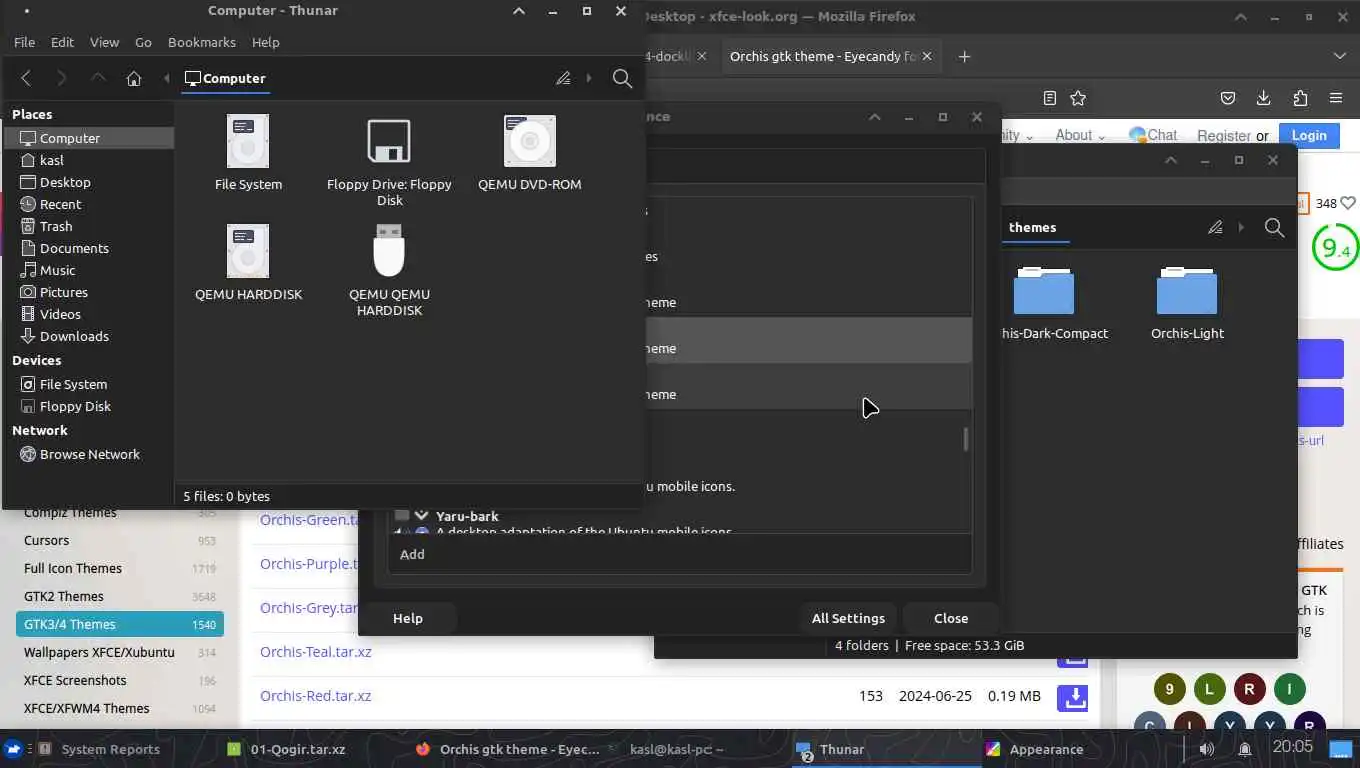Click pencil edit icon in themes window
This screenshot has width=1360, height=768.
1215,227
